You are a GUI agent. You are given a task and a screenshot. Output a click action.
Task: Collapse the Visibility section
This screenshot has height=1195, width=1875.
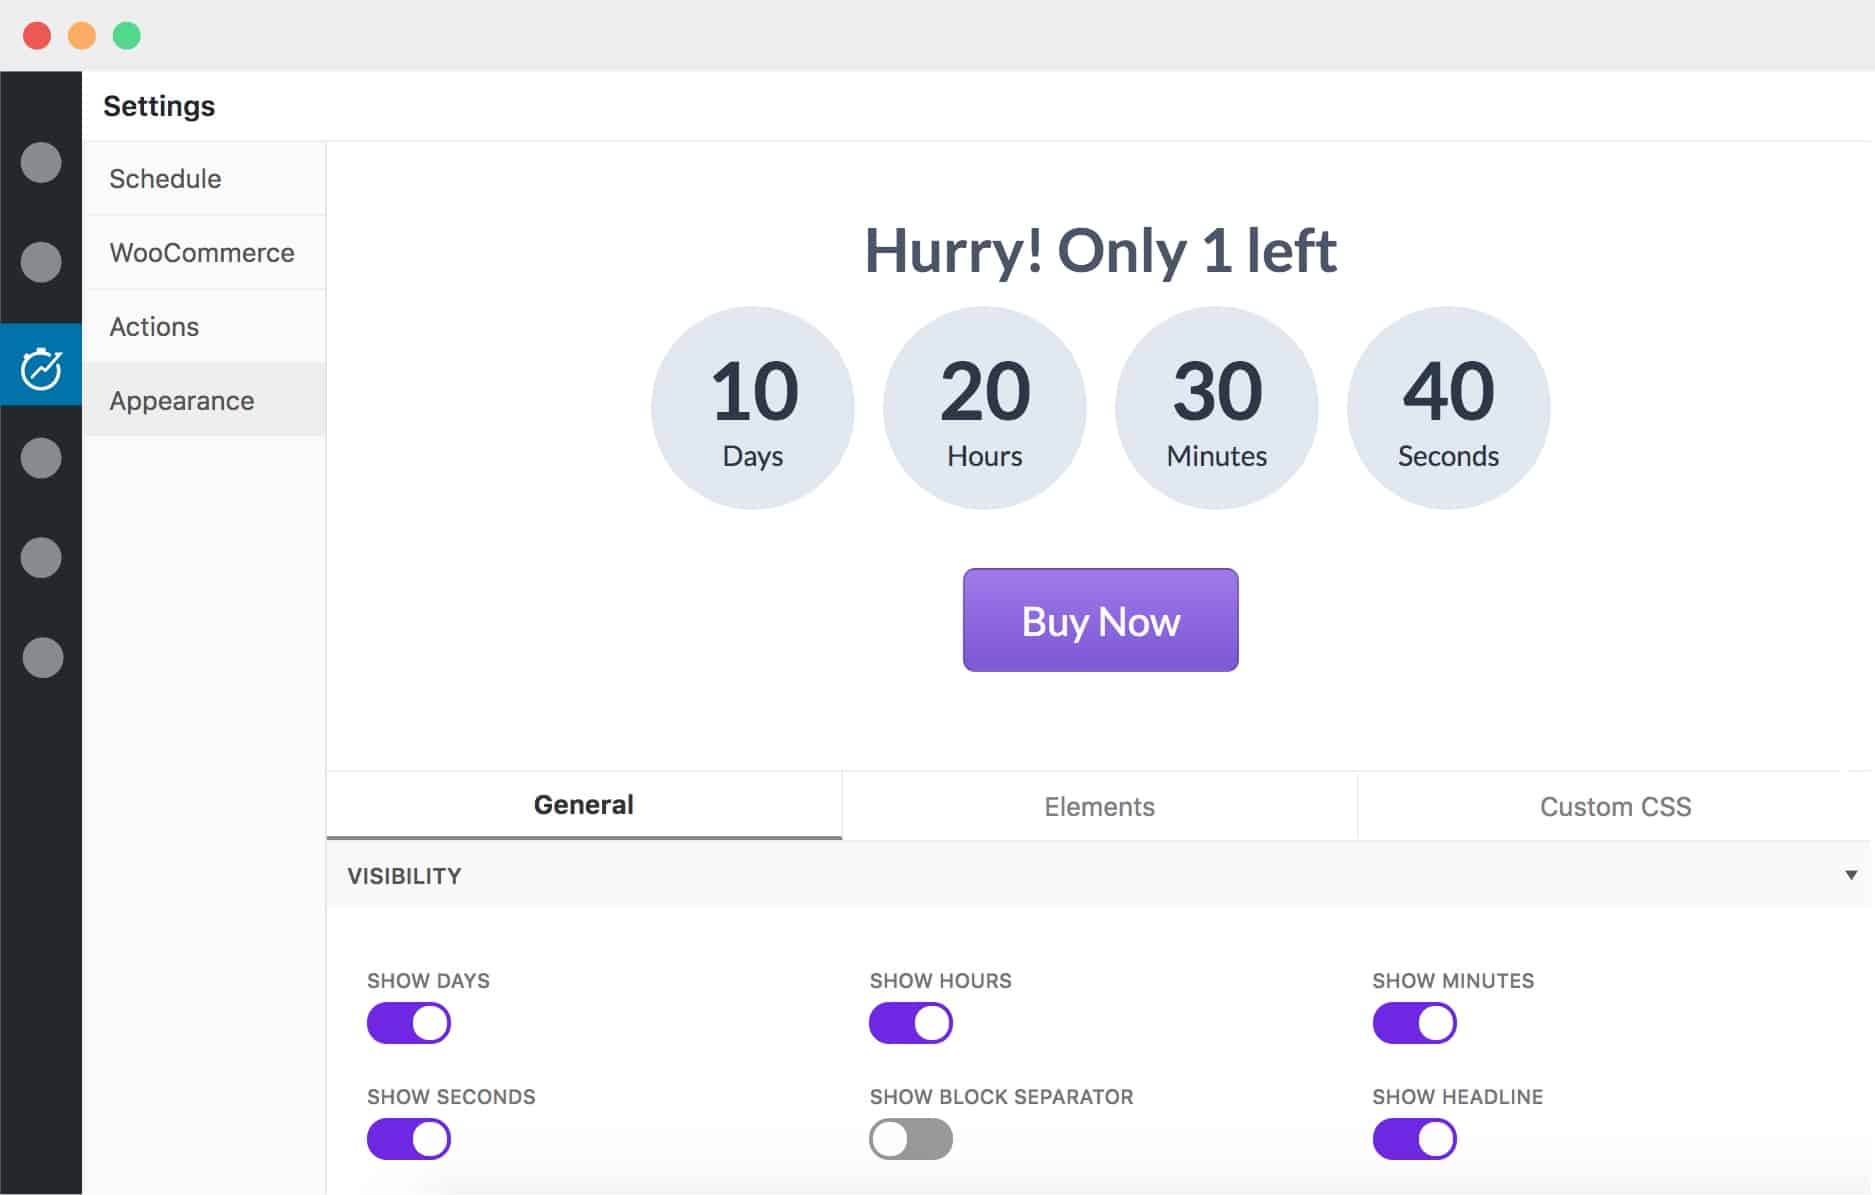point(1848,873)
